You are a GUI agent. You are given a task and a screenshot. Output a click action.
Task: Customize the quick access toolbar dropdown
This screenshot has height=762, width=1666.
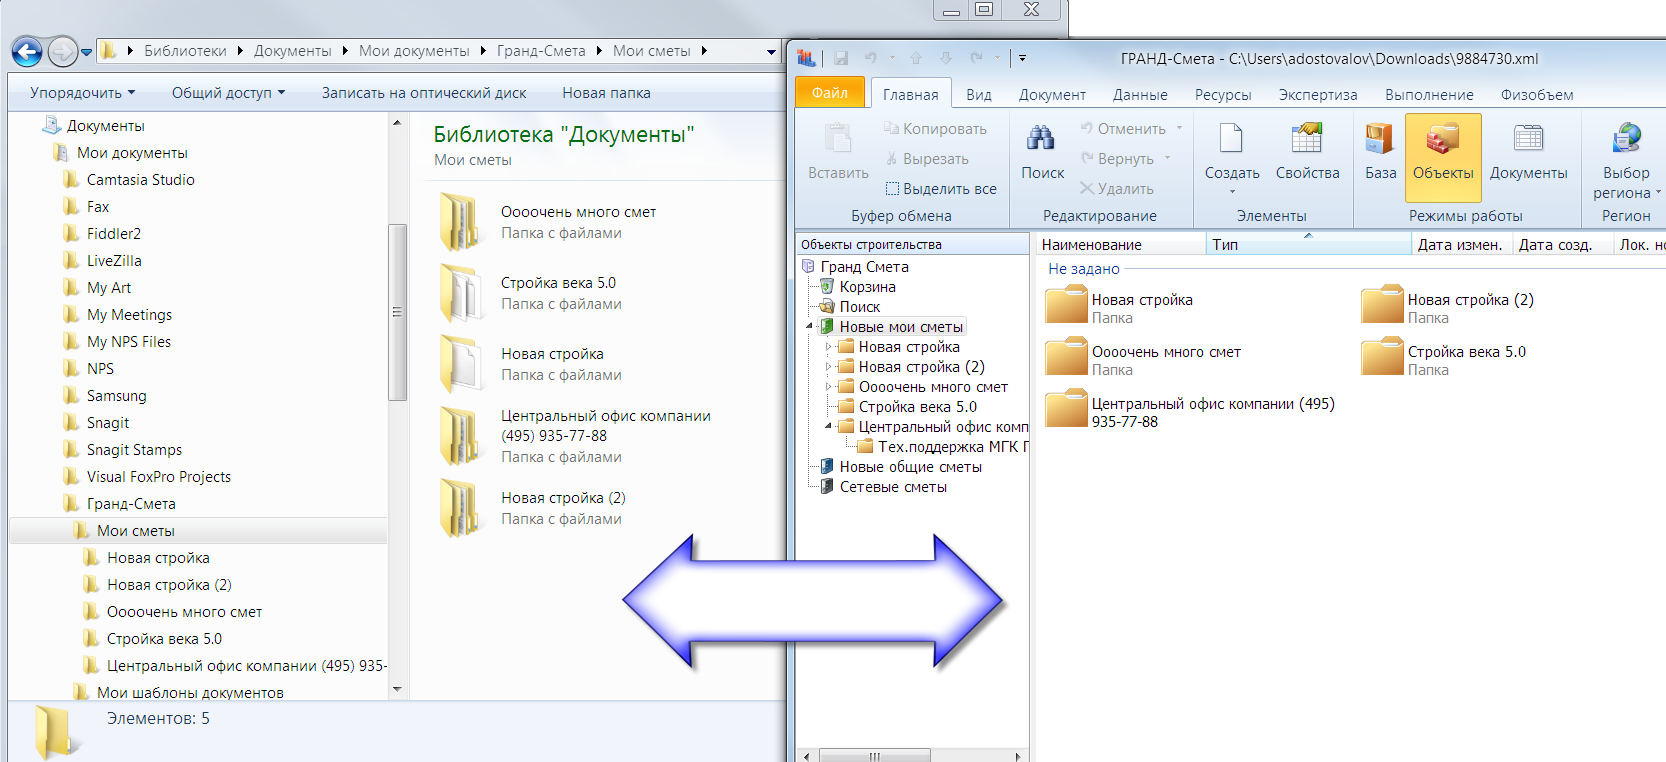(1022, 58)
